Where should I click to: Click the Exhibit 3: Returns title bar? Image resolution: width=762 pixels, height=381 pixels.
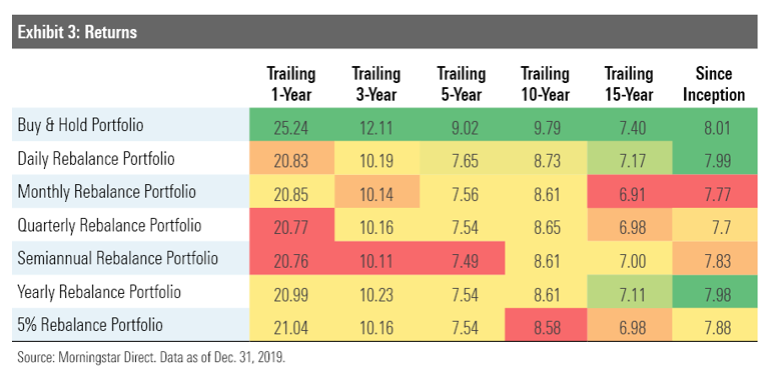click(x=384, y=32)
